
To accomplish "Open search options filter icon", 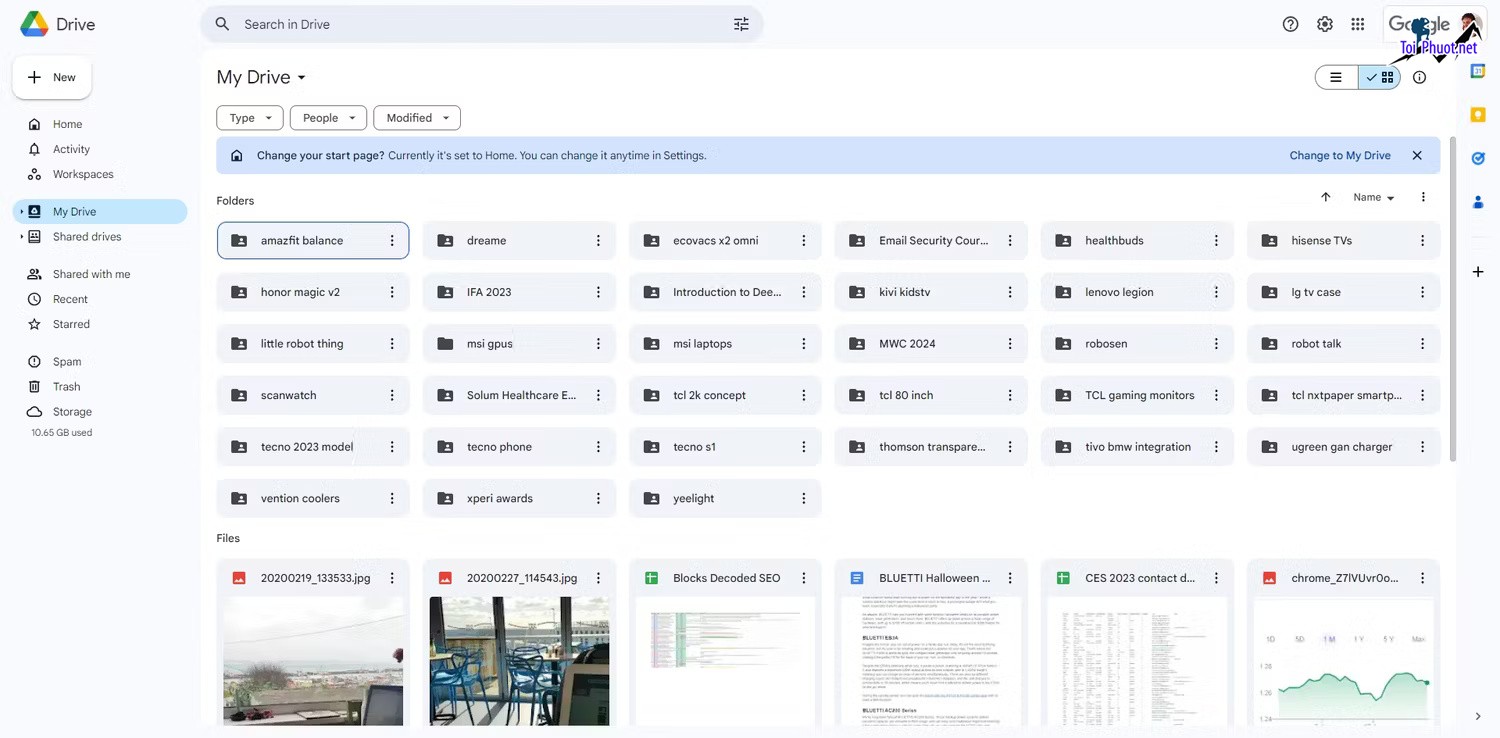I will tap(741, 24).
